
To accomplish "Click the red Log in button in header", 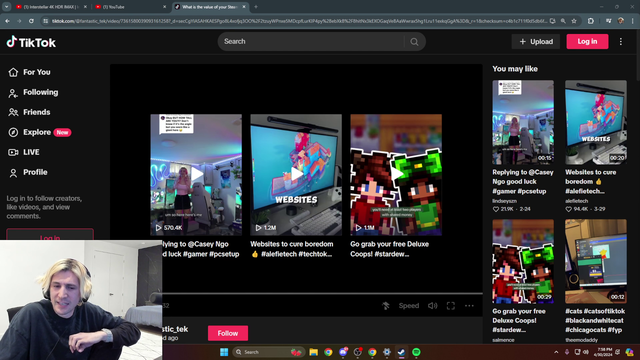I will pyautogui.click(x=587, y=42).
